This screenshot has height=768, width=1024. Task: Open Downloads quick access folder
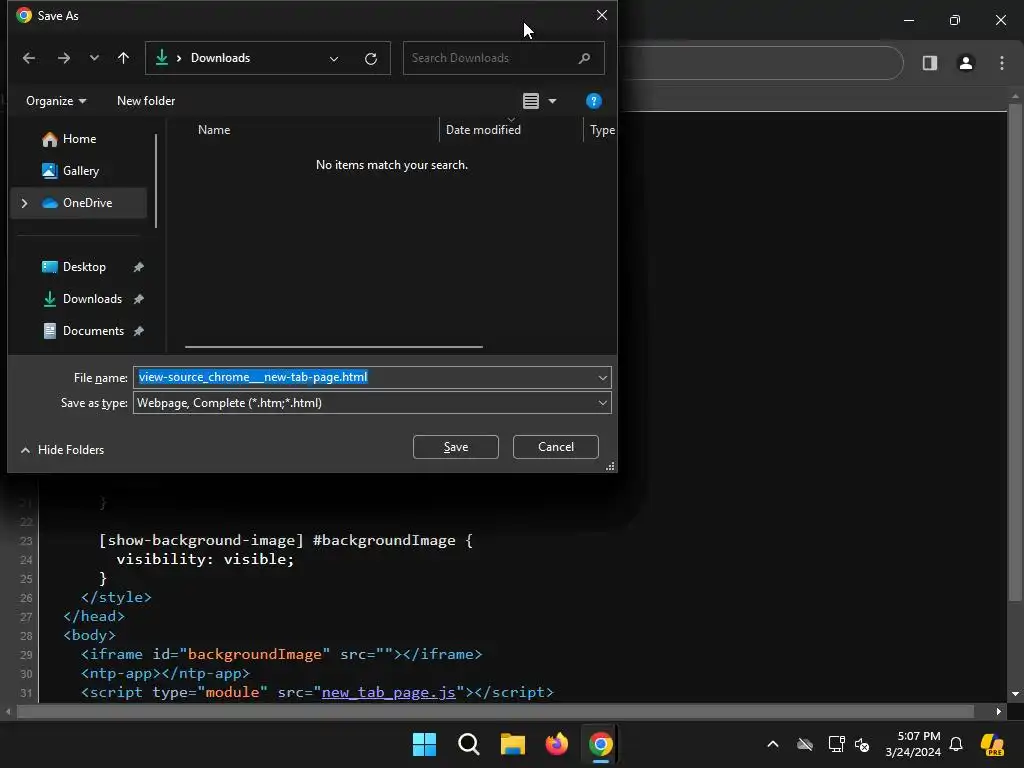[91, 299]
